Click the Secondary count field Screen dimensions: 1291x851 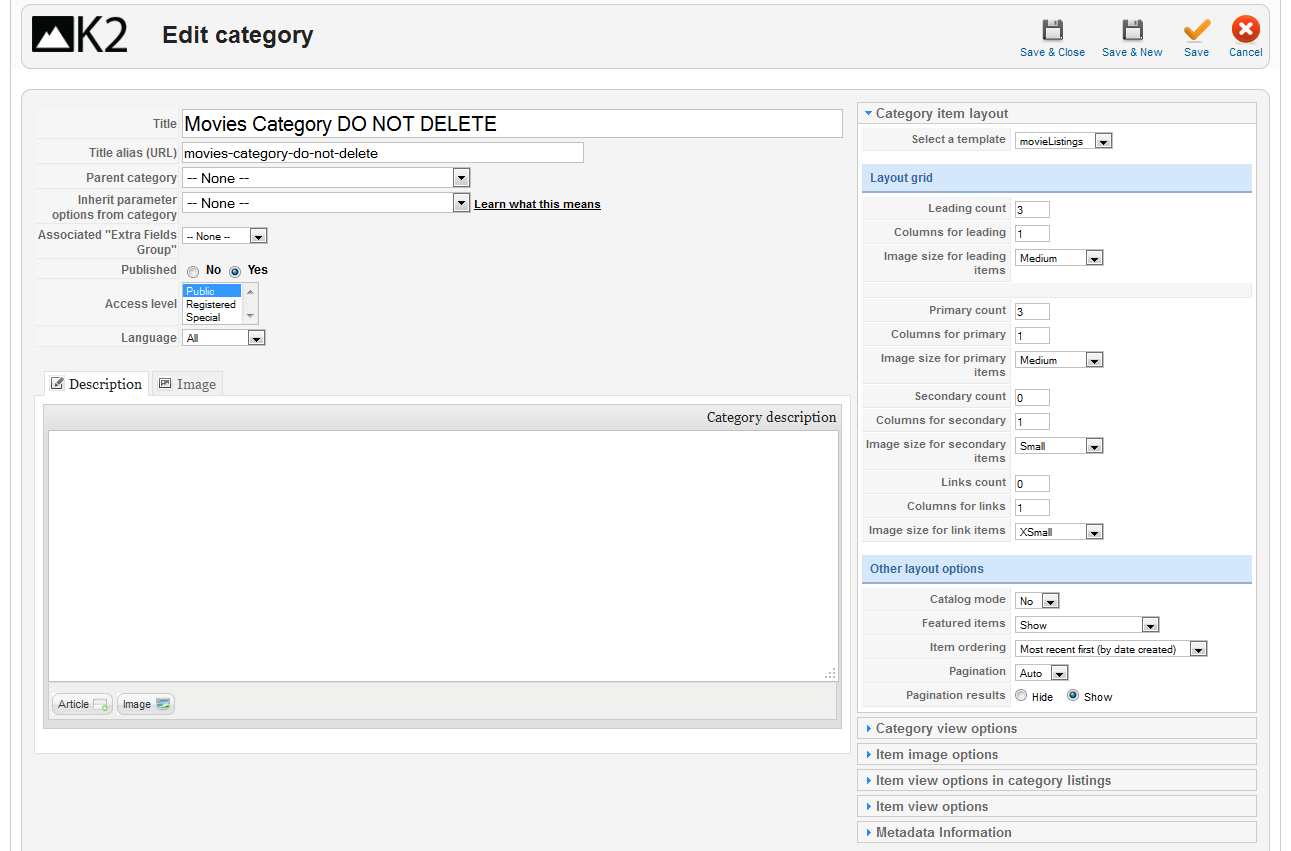(x=1032, y=398)
